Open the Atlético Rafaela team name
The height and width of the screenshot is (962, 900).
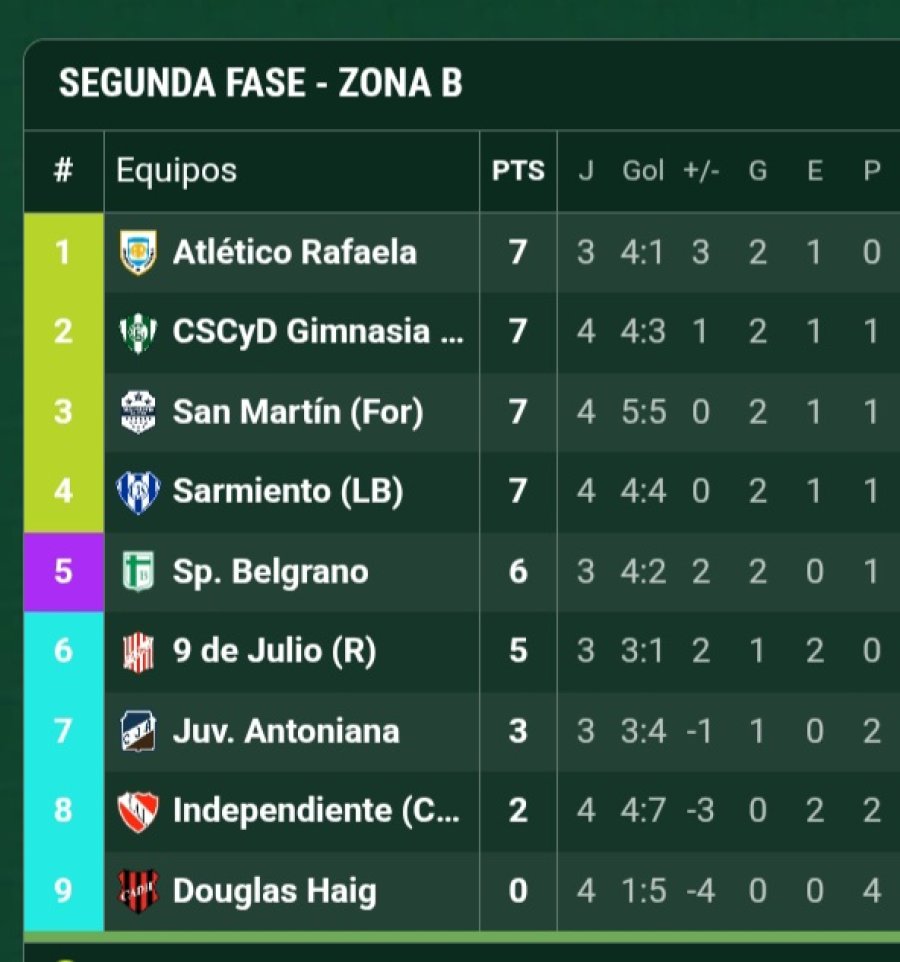[294, 252]
